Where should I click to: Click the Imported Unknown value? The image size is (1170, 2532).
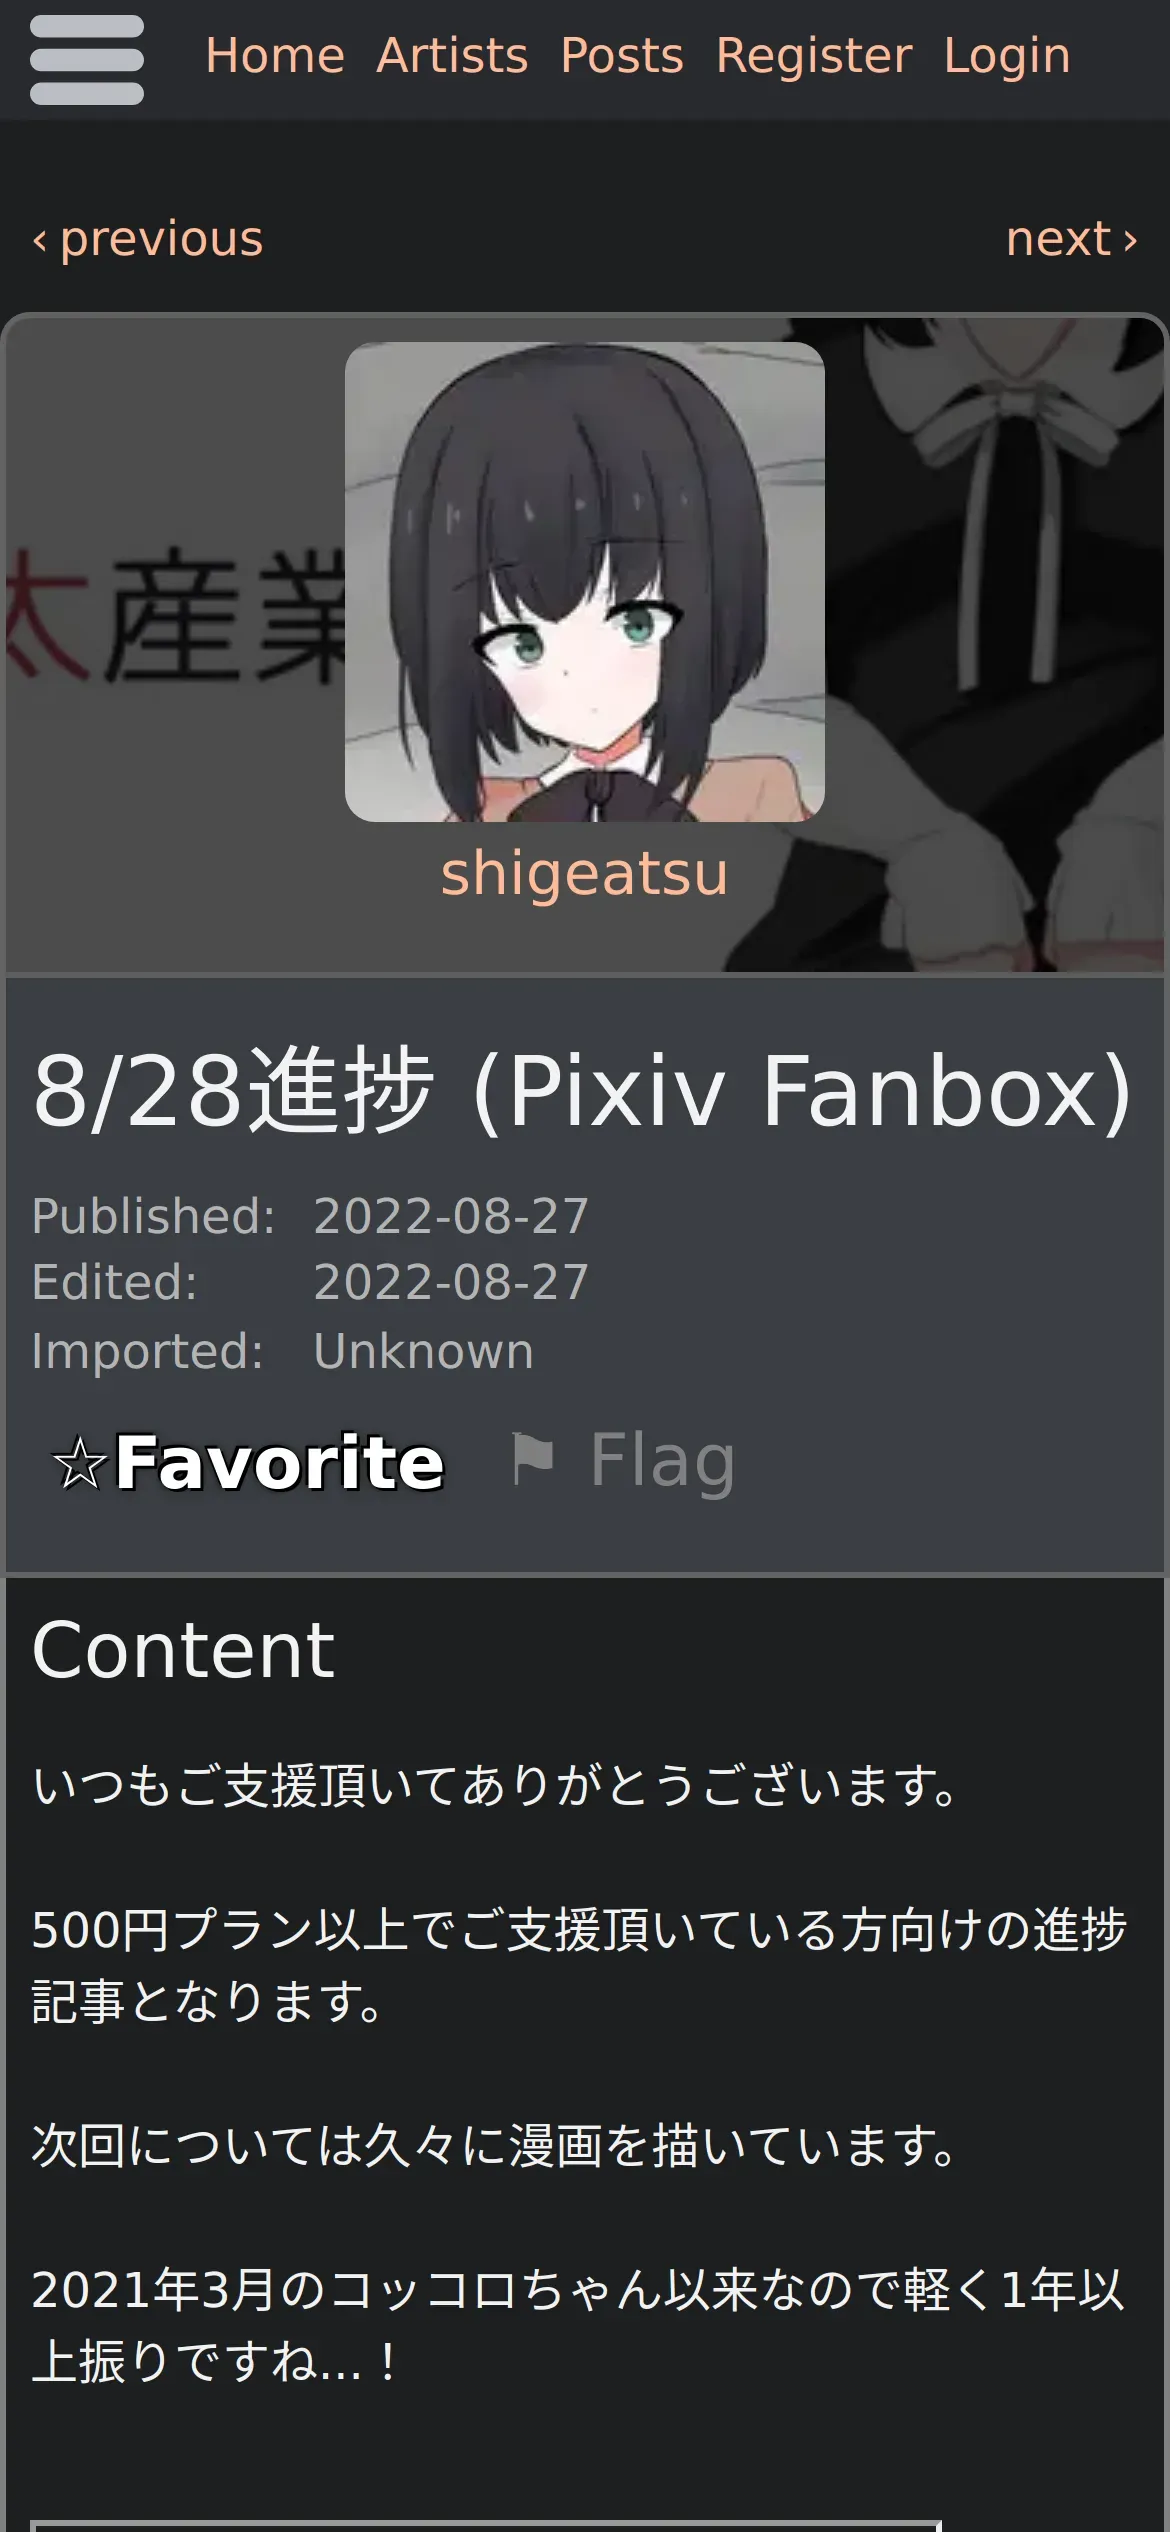(424, 1351)
